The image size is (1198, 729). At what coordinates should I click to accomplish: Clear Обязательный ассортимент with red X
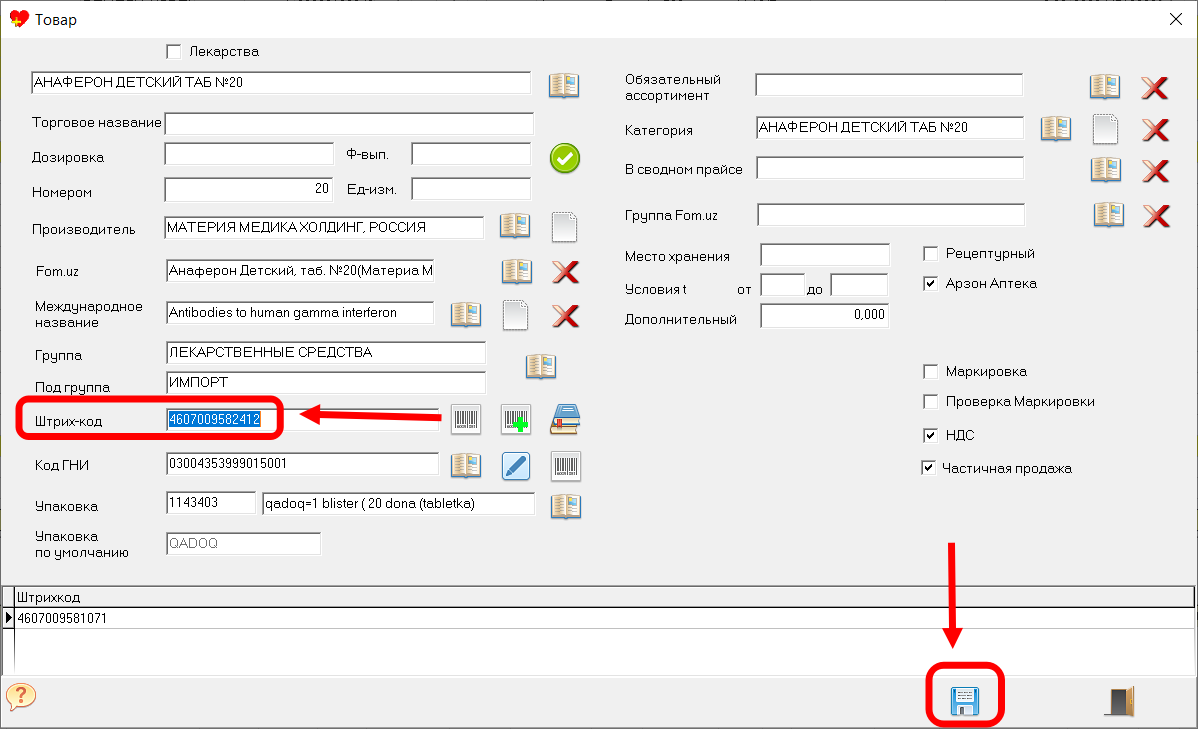[1154, 88]
